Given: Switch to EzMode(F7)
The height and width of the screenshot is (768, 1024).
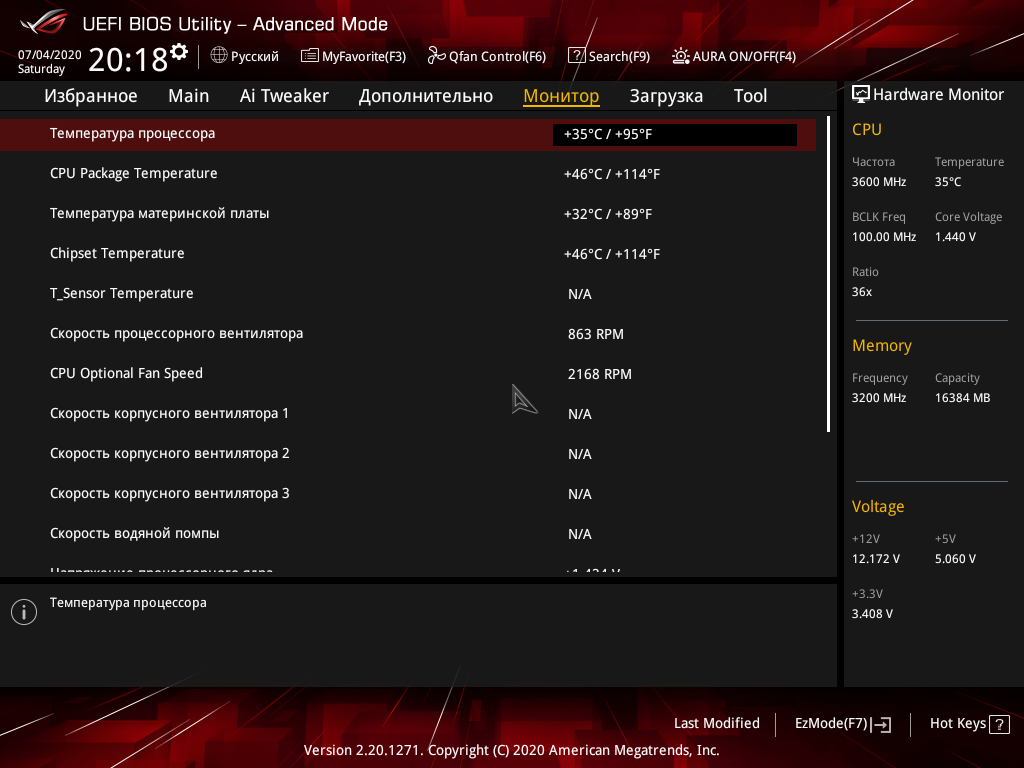Looking at the screenshot, I should coord(842,724).
